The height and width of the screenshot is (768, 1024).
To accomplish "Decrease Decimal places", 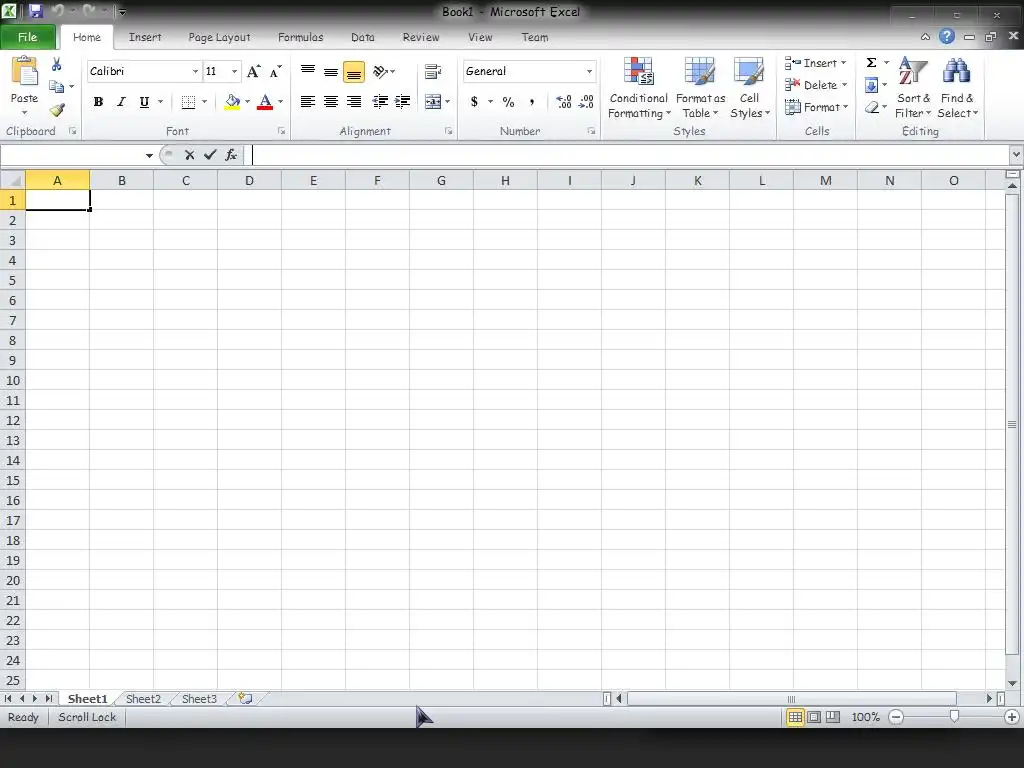I will coord(586,102).
